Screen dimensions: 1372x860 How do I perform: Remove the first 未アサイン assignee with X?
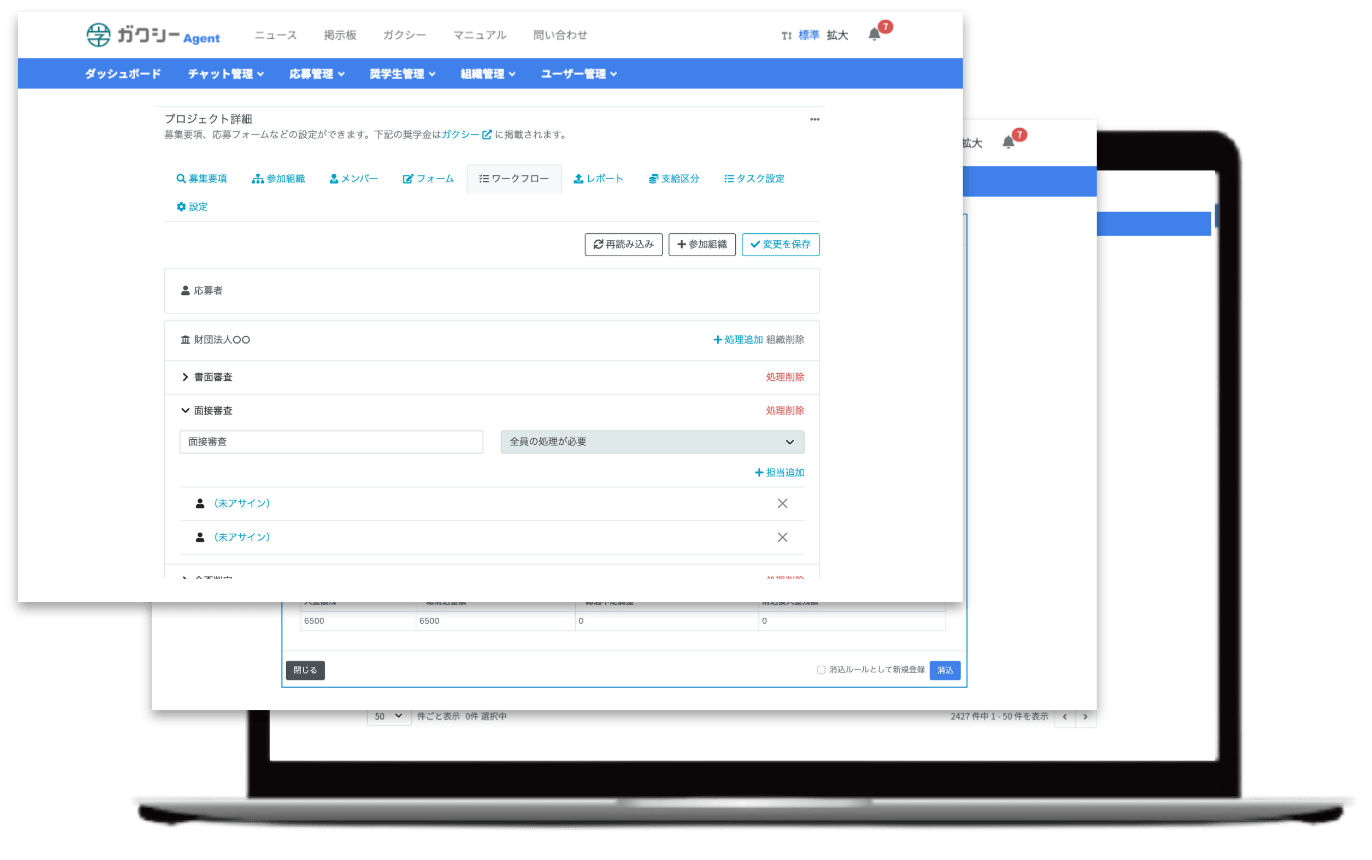click(782, 503)
